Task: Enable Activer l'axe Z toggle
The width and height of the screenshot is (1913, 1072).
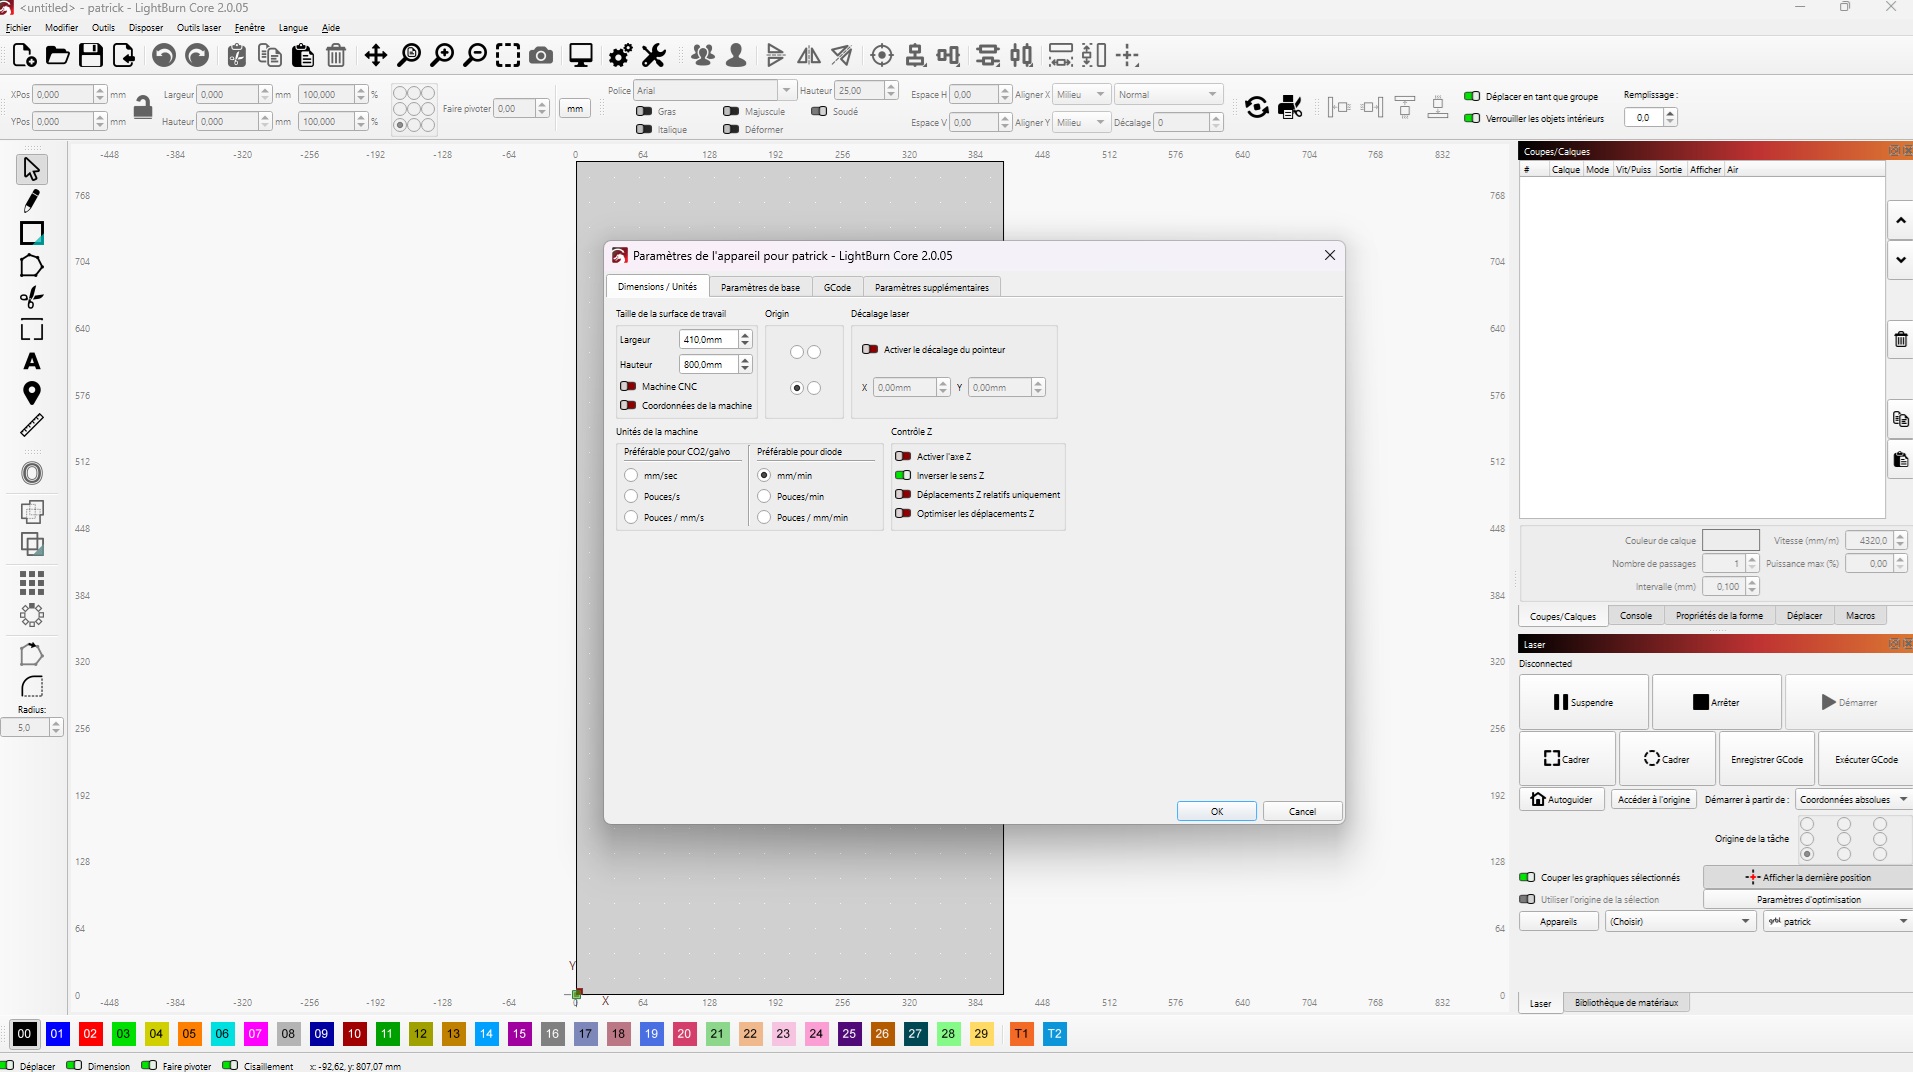Action: pyautogui.click(x=903, y=456)
